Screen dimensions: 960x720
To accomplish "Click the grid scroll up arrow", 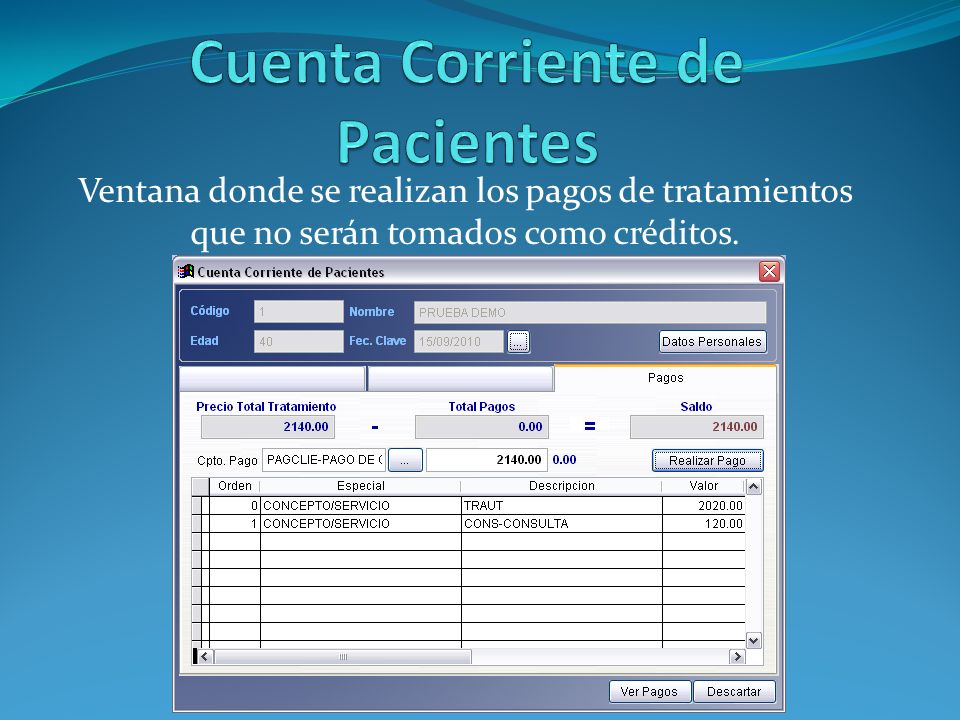I will coord(754,487).
